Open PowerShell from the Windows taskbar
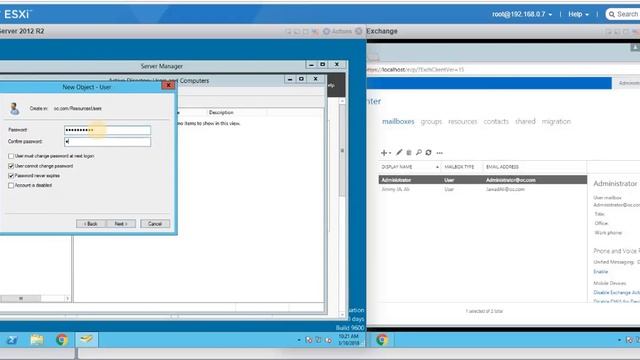The height and width of the screenshot is (360, 640). (x=12, y=340)
